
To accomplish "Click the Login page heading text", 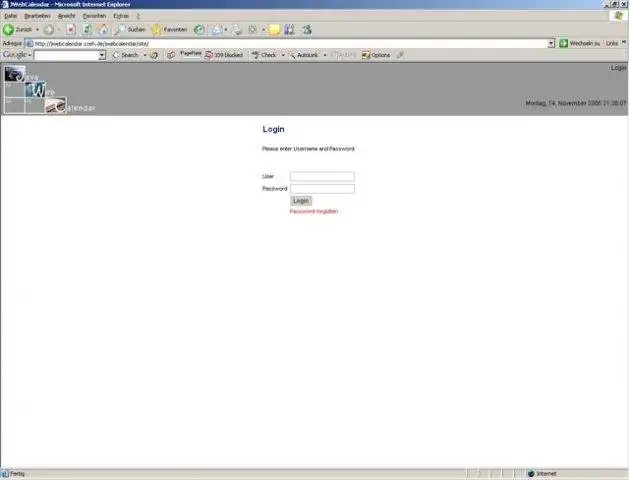I will click(x=273, y=129).
